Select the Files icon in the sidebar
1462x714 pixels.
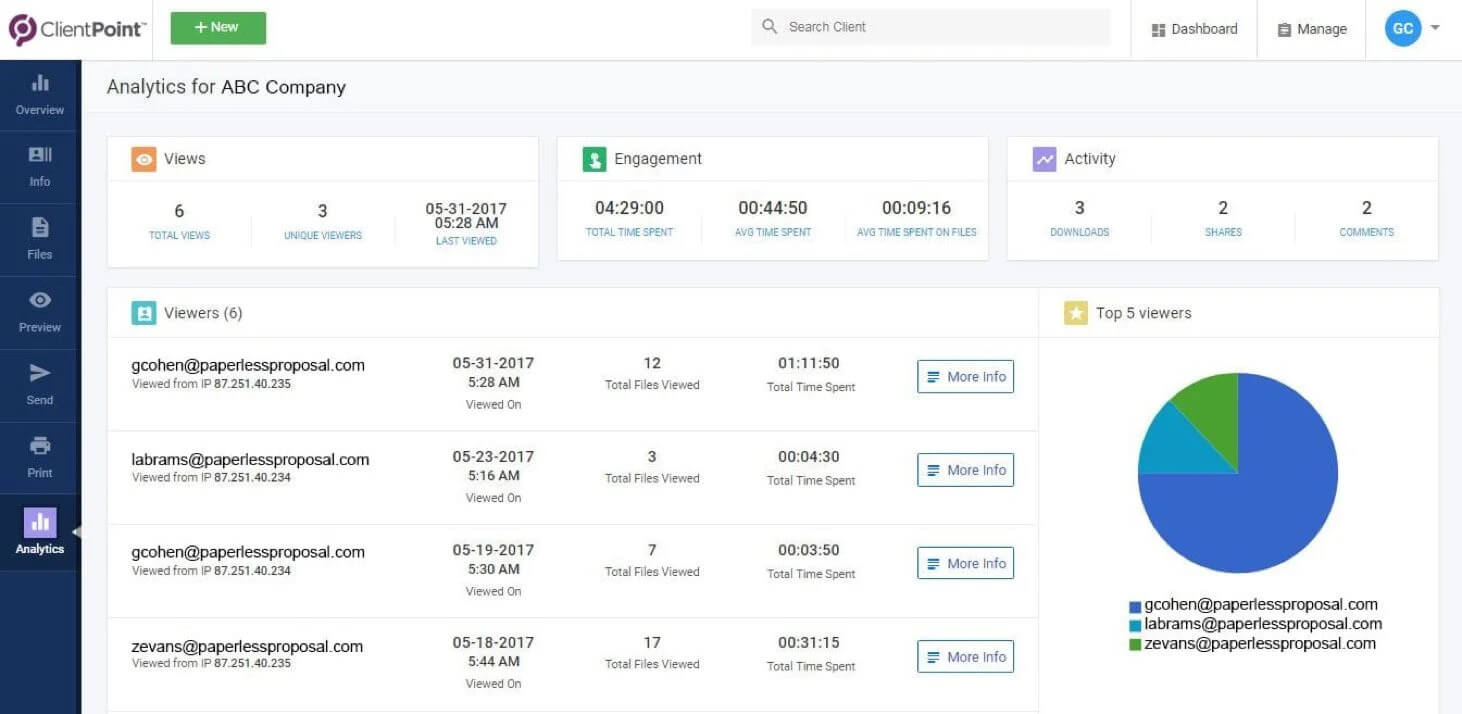pos(39,238)
